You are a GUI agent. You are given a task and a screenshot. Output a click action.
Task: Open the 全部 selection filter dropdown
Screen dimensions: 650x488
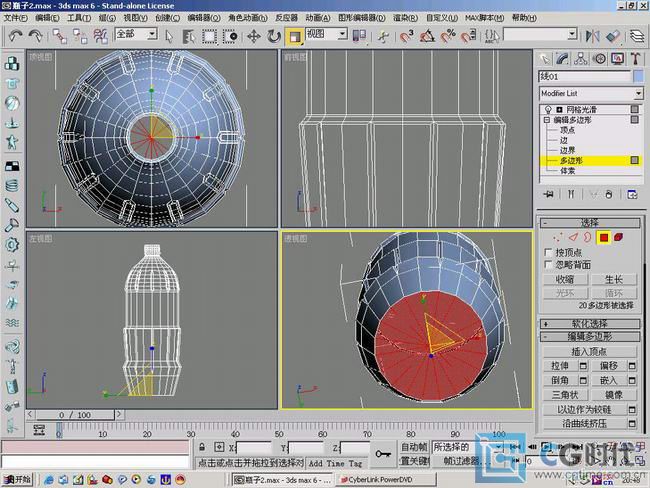[x=152, y=34]
